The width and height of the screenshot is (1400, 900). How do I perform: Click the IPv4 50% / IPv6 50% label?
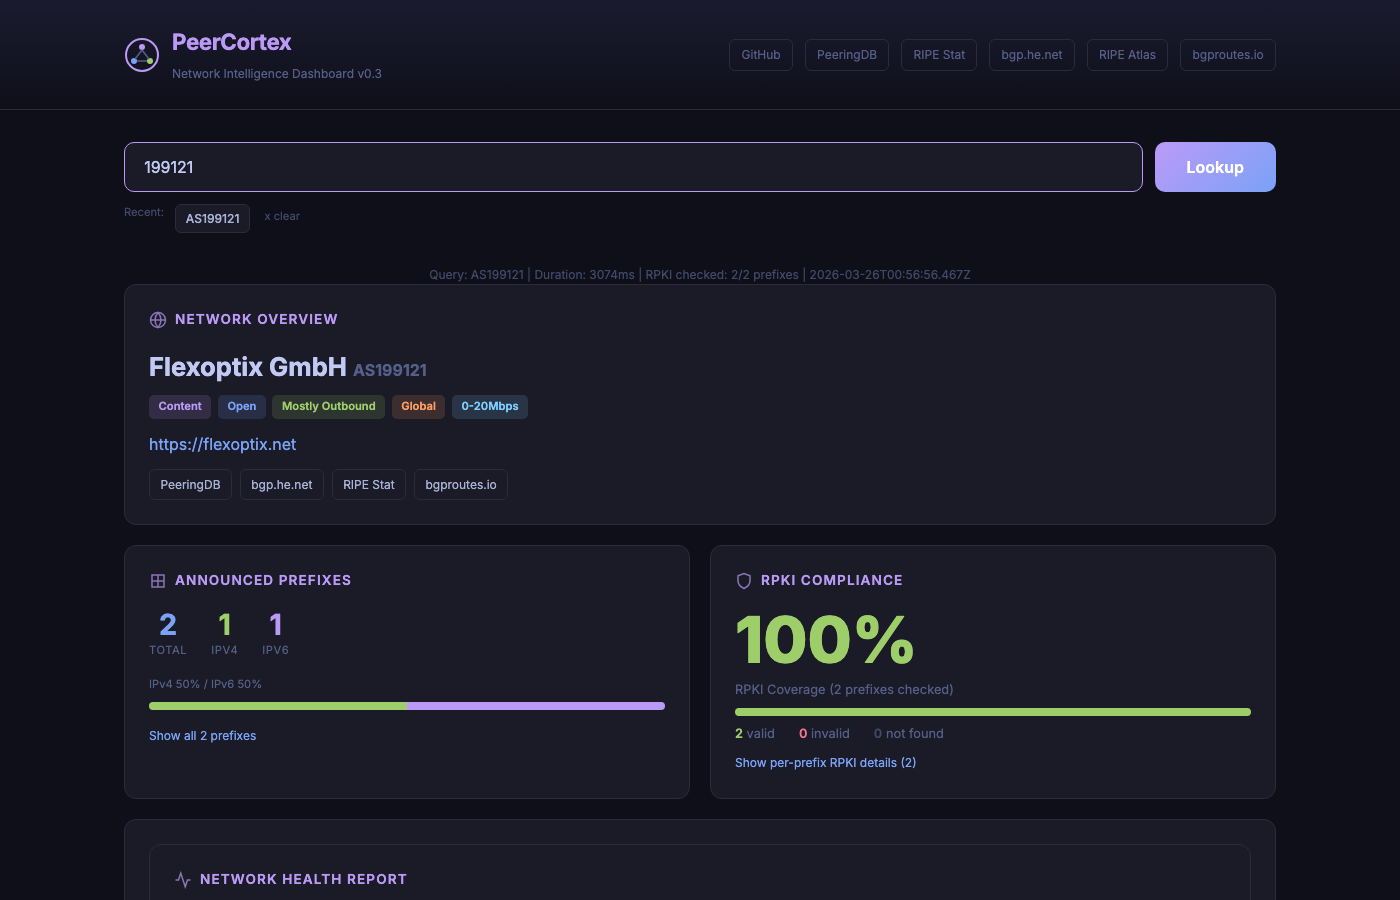205,685
